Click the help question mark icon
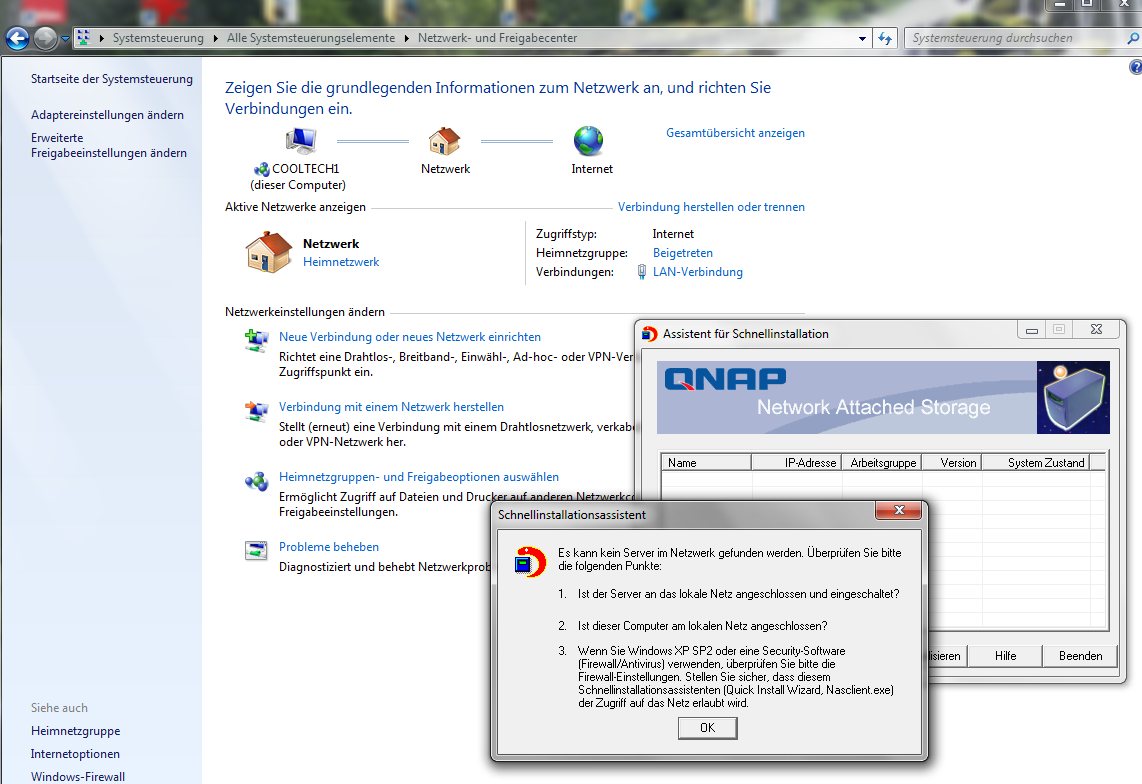1142x784 pixels. [x=1135, y=68]
